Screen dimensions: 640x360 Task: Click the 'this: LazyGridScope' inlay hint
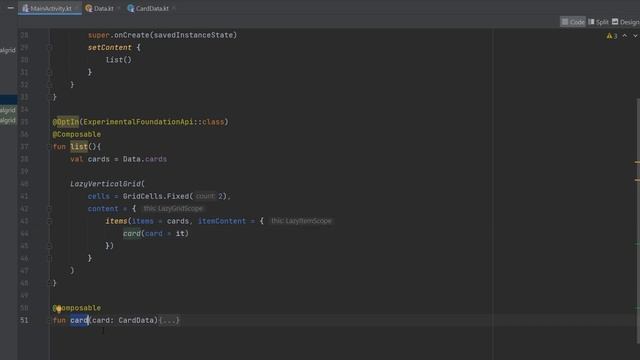pos(173,209)
